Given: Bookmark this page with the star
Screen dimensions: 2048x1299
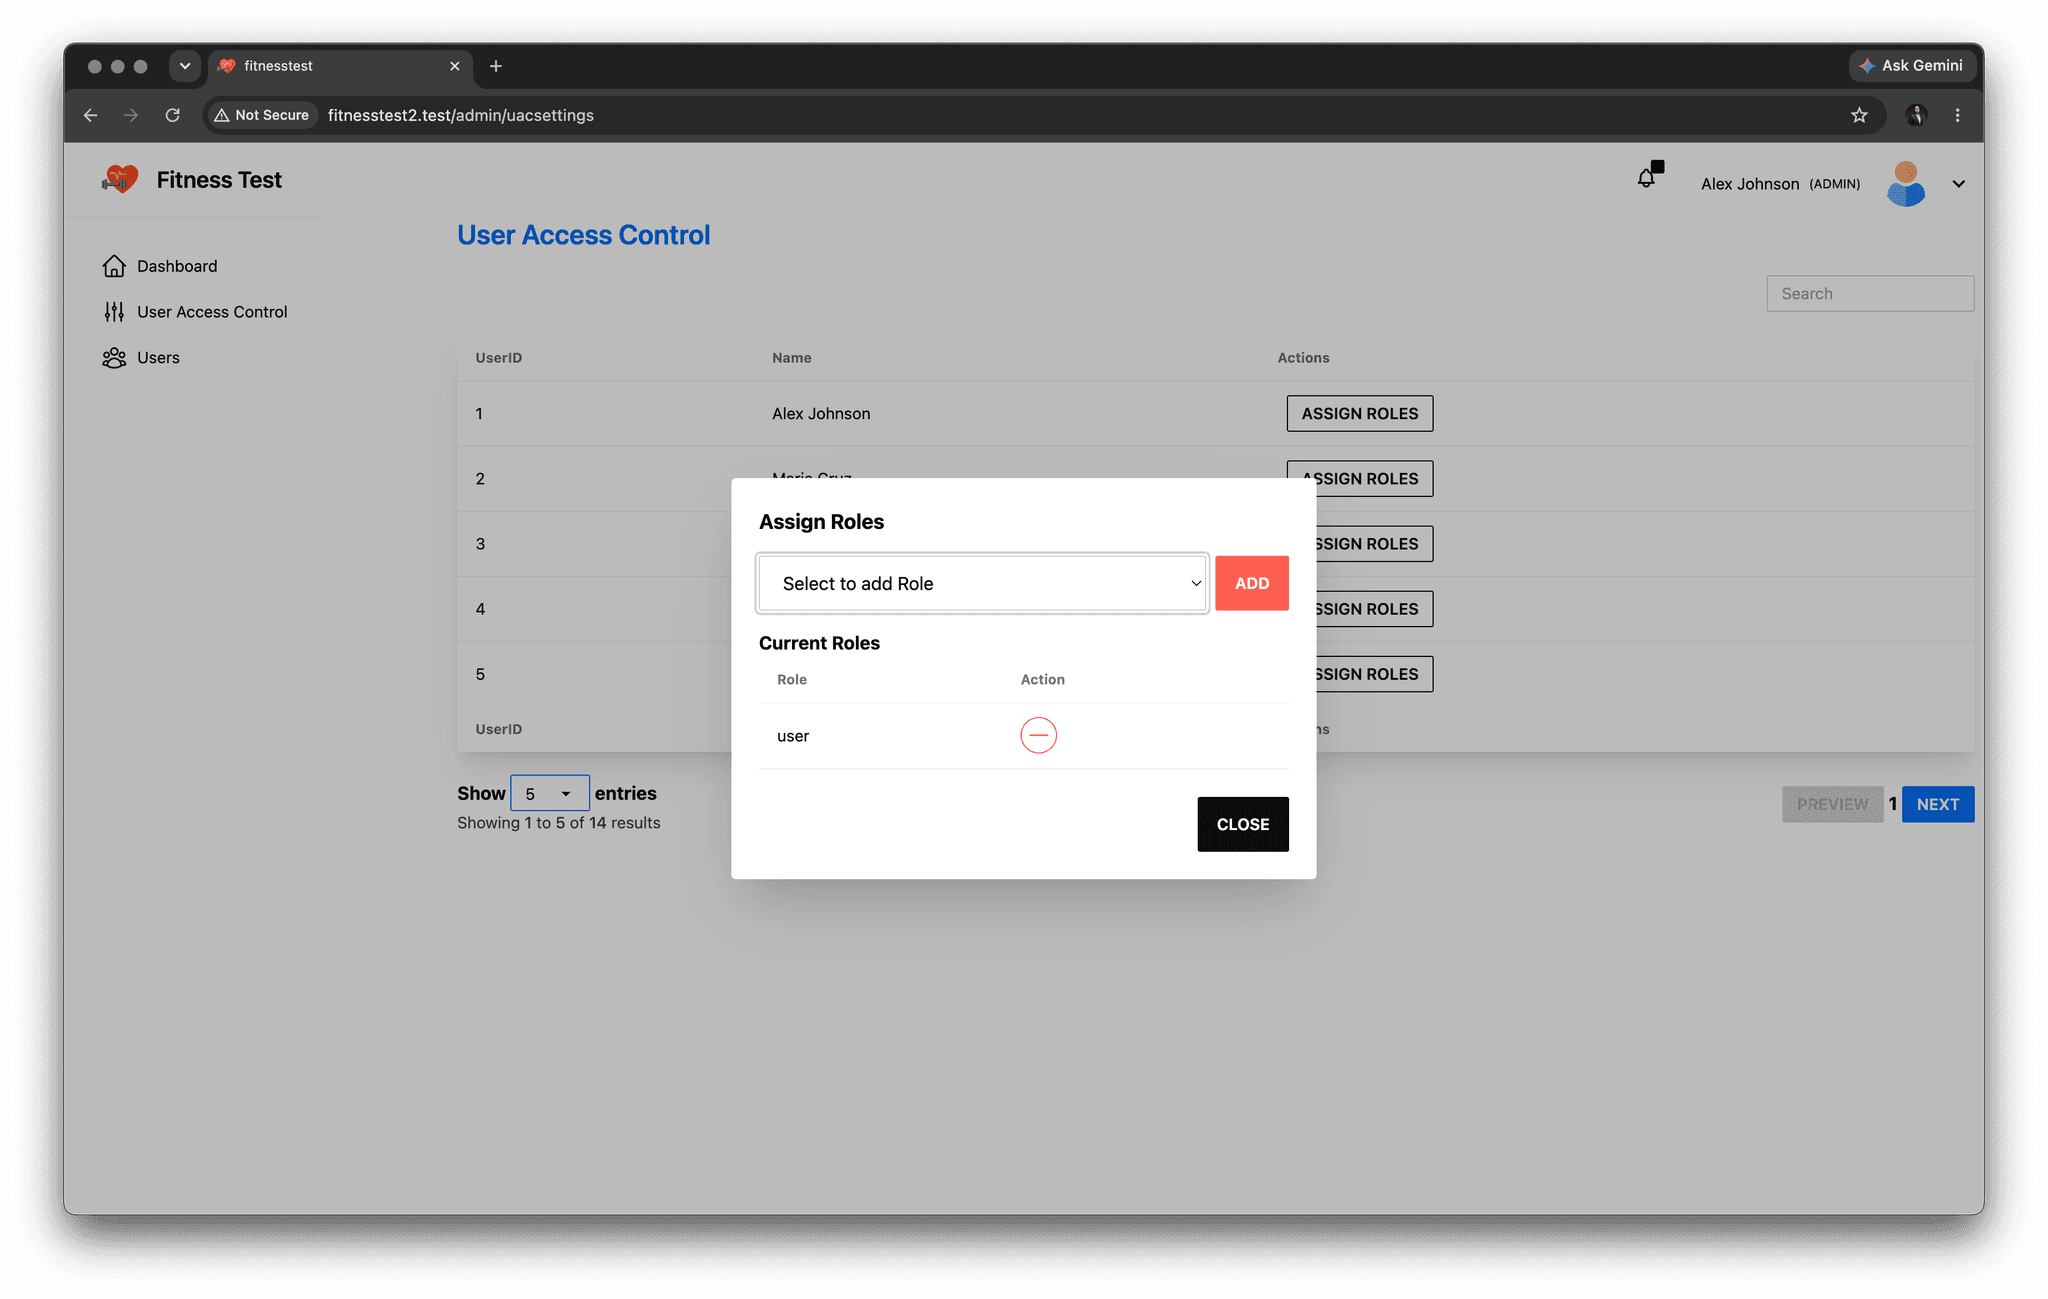Looking at the screenshot, I should click(1859, 115).
